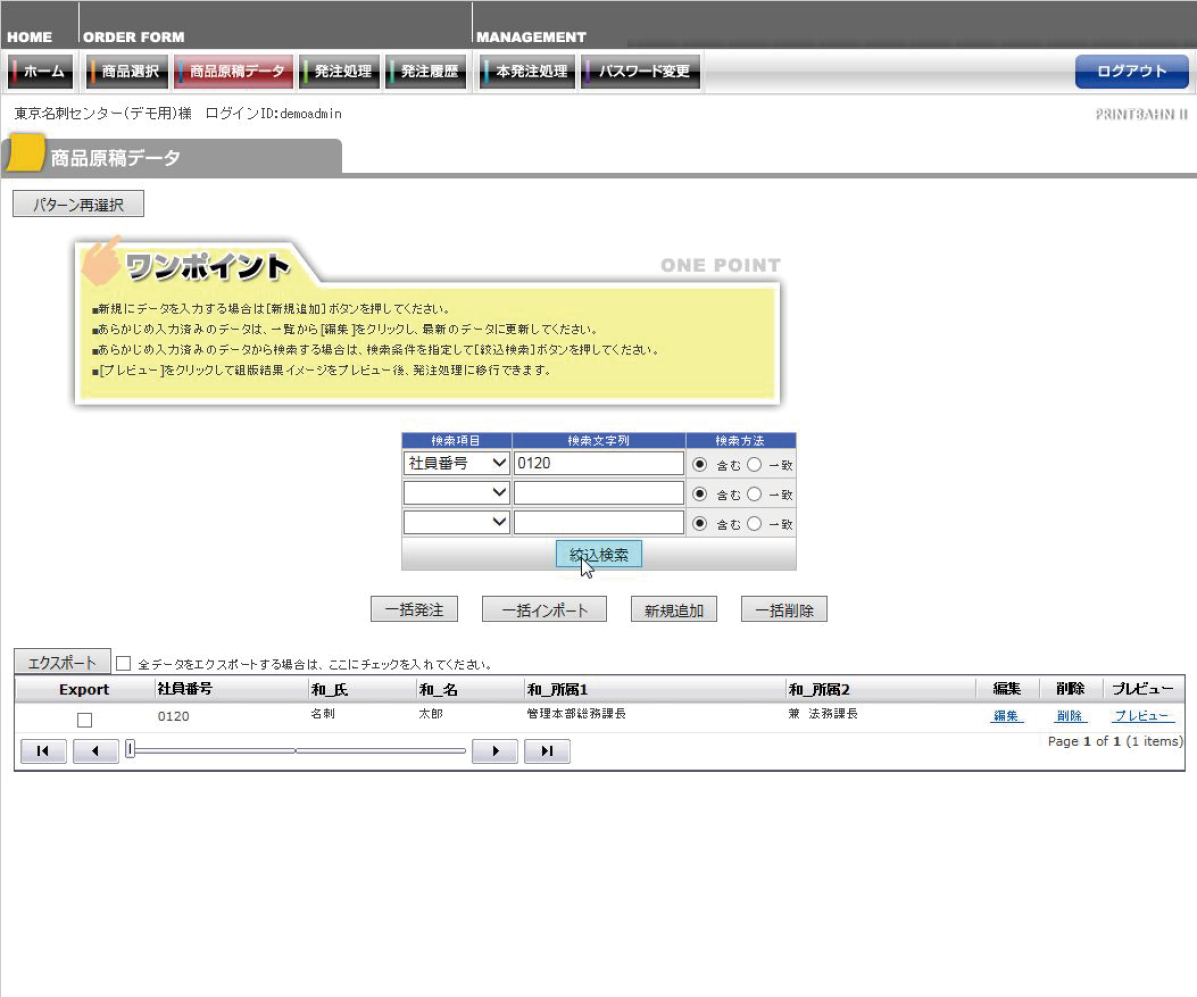Screen dimensions: 1197x997
Task: Open first 検索項目 dropdown showing 社員番号
Action: (456, 464)
